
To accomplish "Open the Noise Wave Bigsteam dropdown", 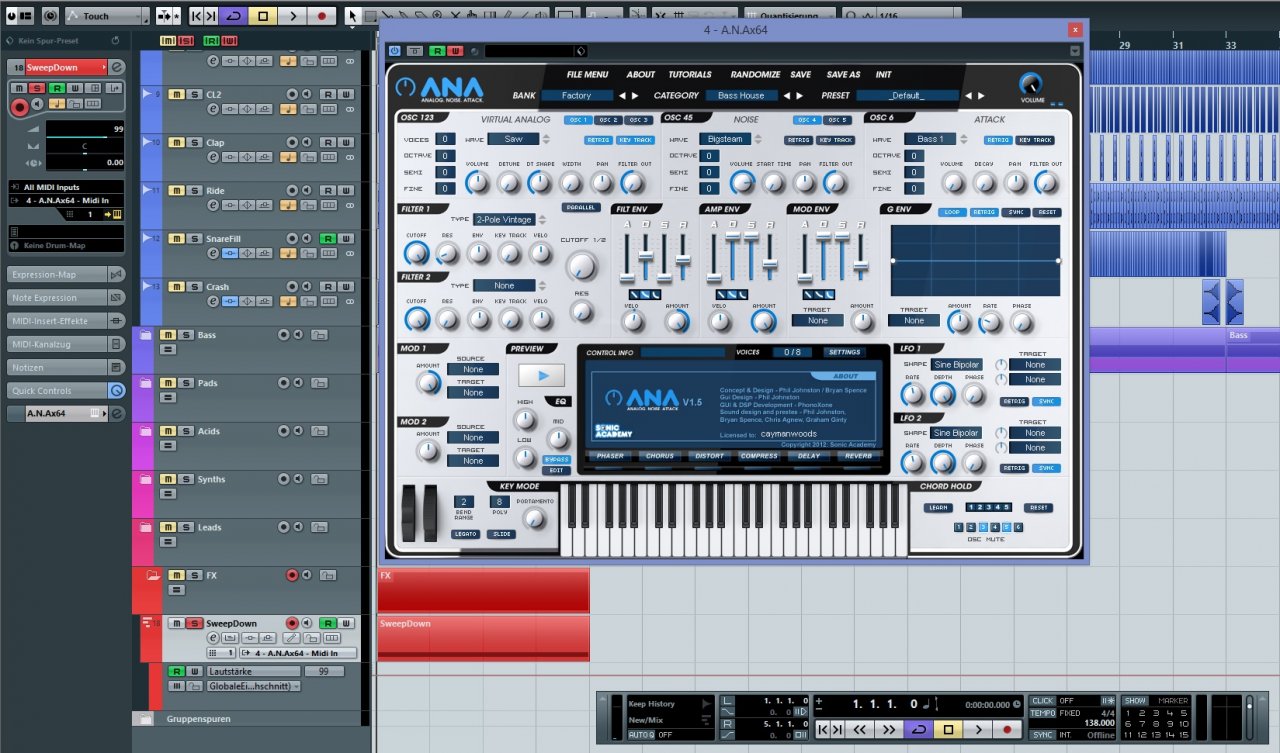I will click(725, 139).
